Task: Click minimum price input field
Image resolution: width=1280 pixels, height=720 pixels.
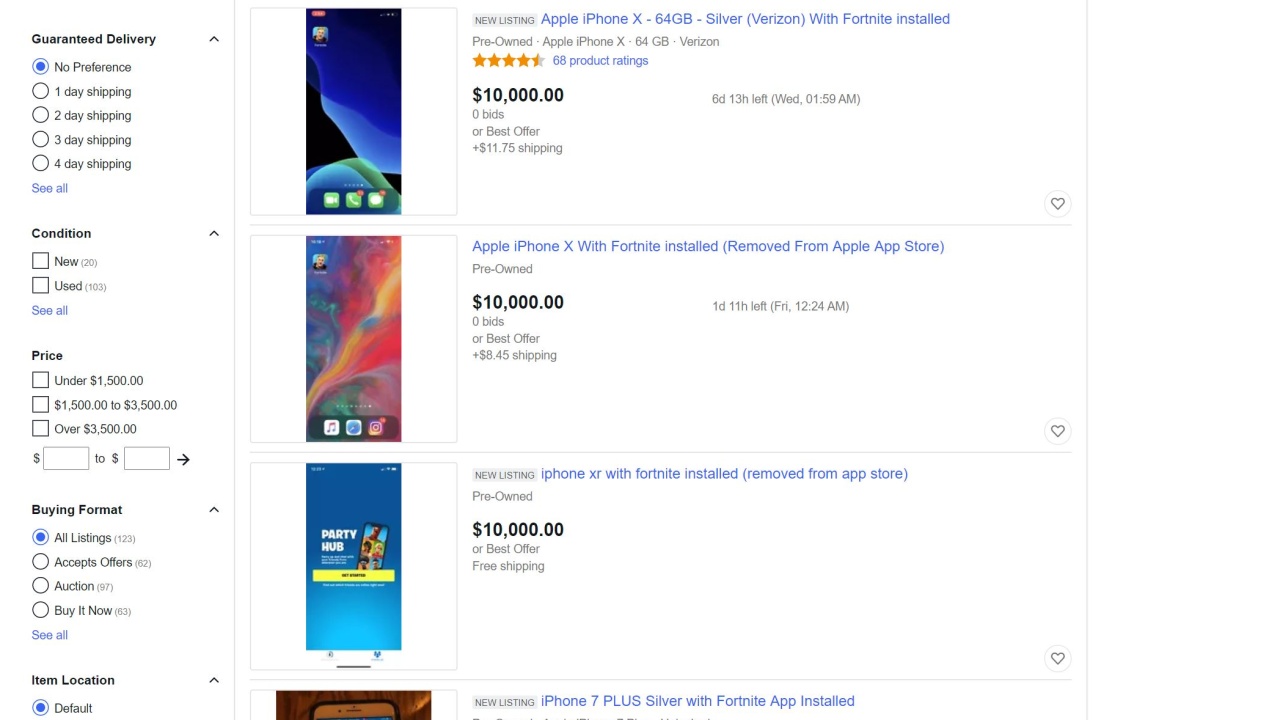Action: pyautogui.click(x=66, y=459)
